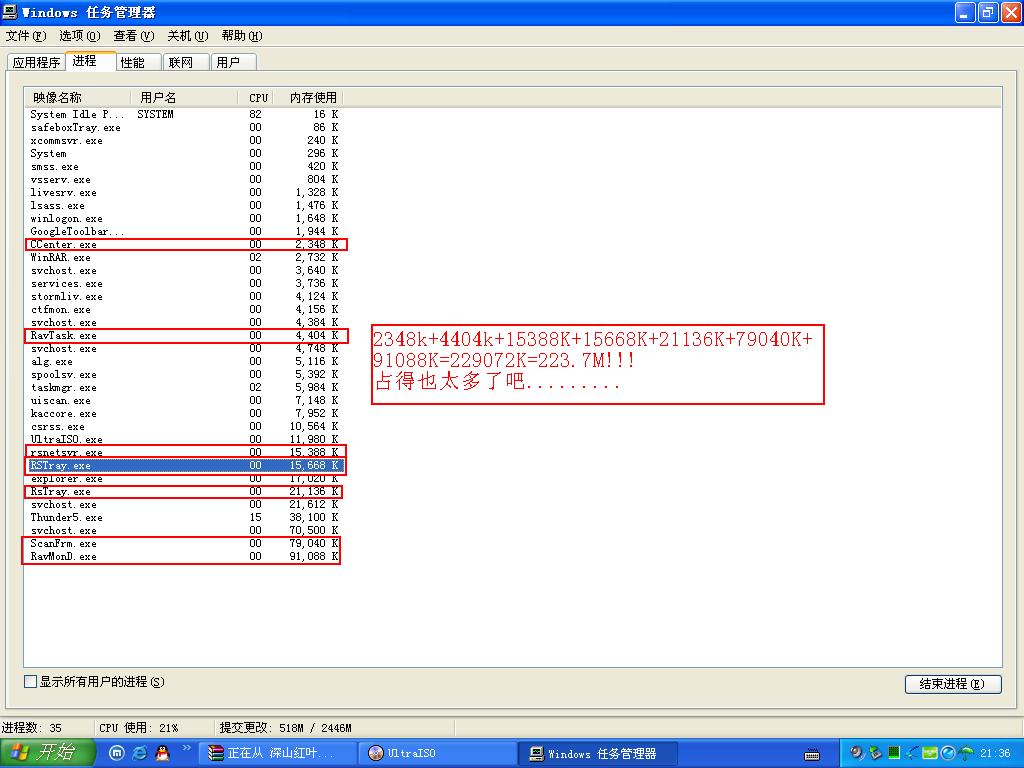The width and height of the screenshot is (1024, 768).
Task: Select svchost.exe using 70,500 K
Action: (x=184, y=530)
